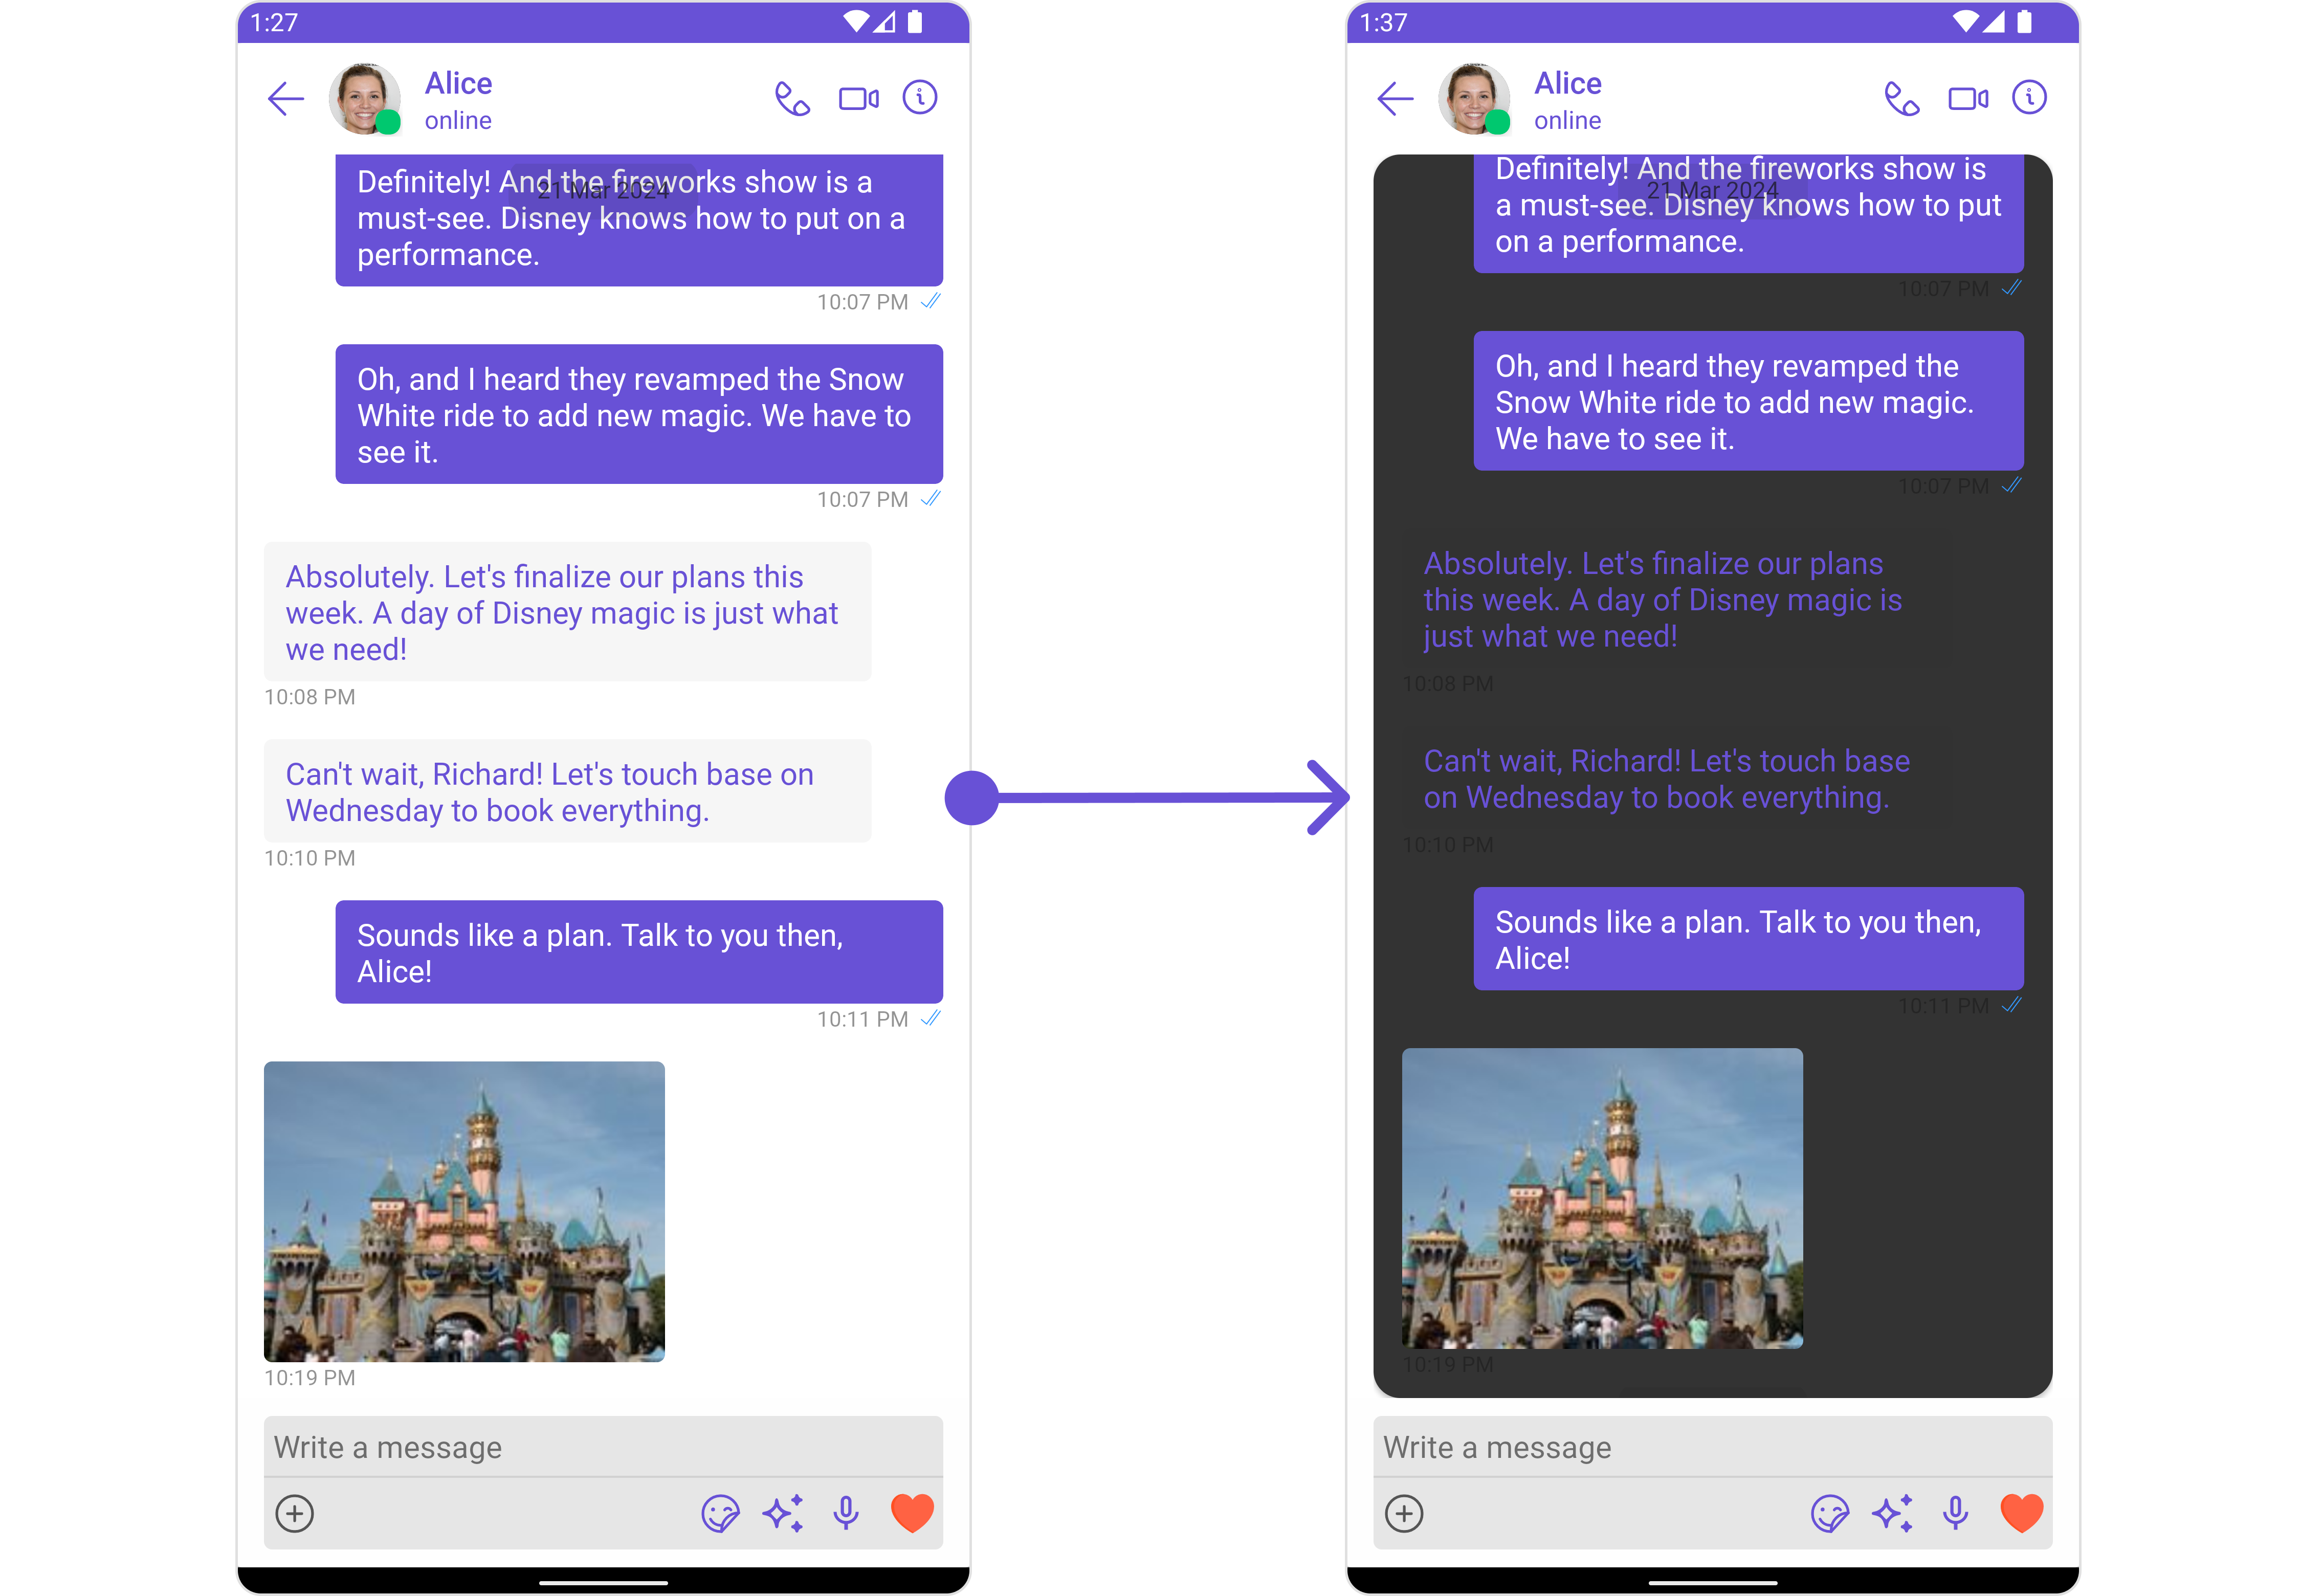The width and height of the screenshot is (2301, 1596).
Task: Select 'Sounds like a plan' bubble, right phone
Action: [1748, 939]
